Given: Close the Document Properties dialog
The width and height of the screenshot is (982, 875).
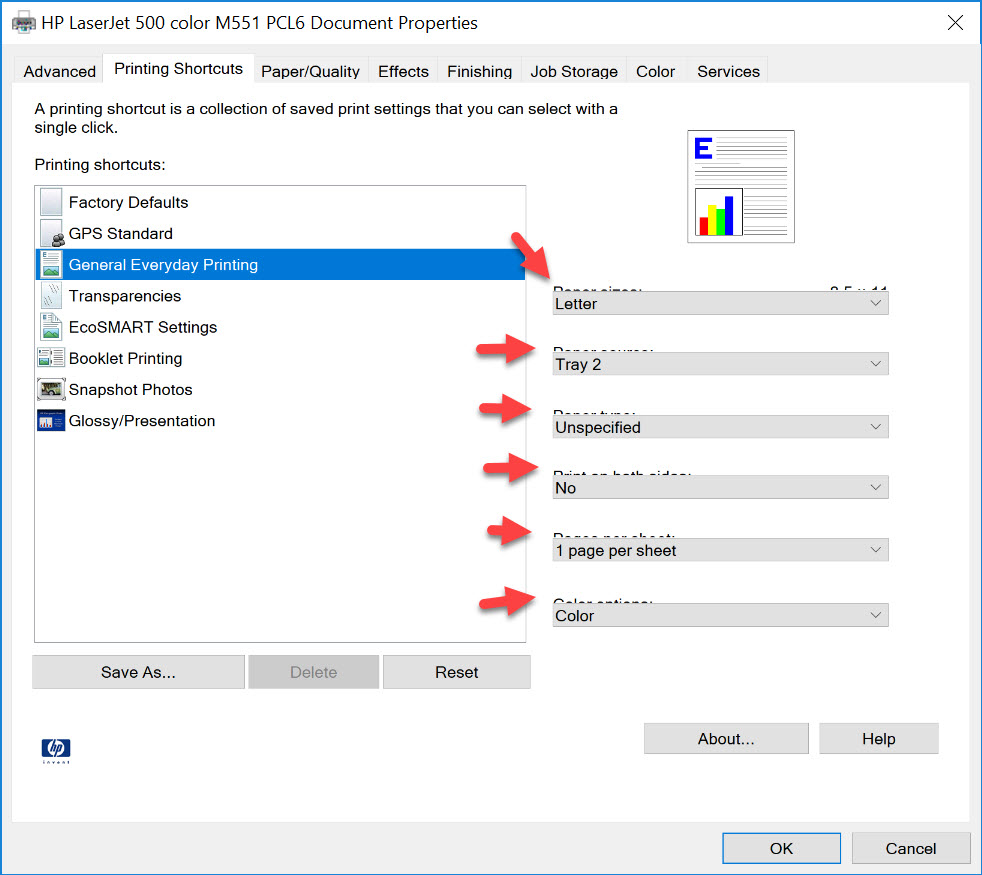Looking at the screenshot, I should [955, 23].
